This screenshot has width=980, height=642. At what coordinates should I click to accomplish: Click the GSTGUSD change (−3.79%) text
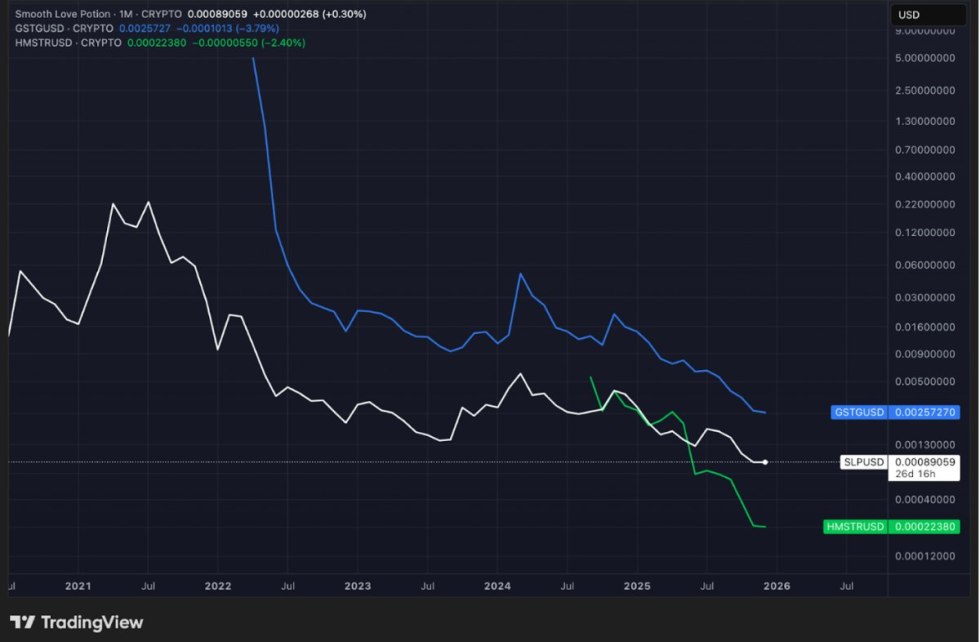[x=258, y=28]
